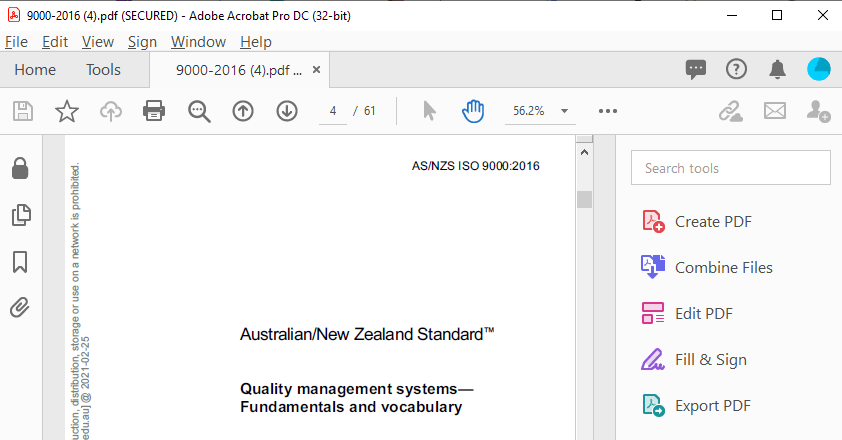The image size is (842, 440).
Task: Show security settings padlock panel
Action: (x=20, y=168)
